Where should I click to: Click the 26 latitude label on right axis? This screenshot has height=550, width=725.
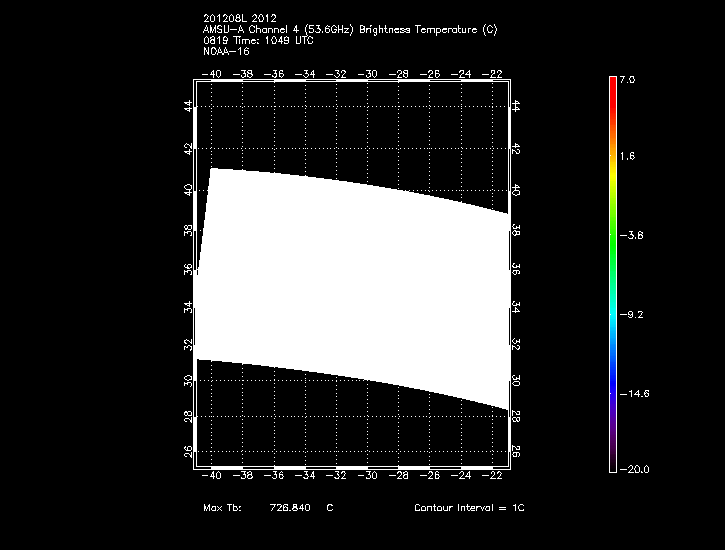point(517,452)
